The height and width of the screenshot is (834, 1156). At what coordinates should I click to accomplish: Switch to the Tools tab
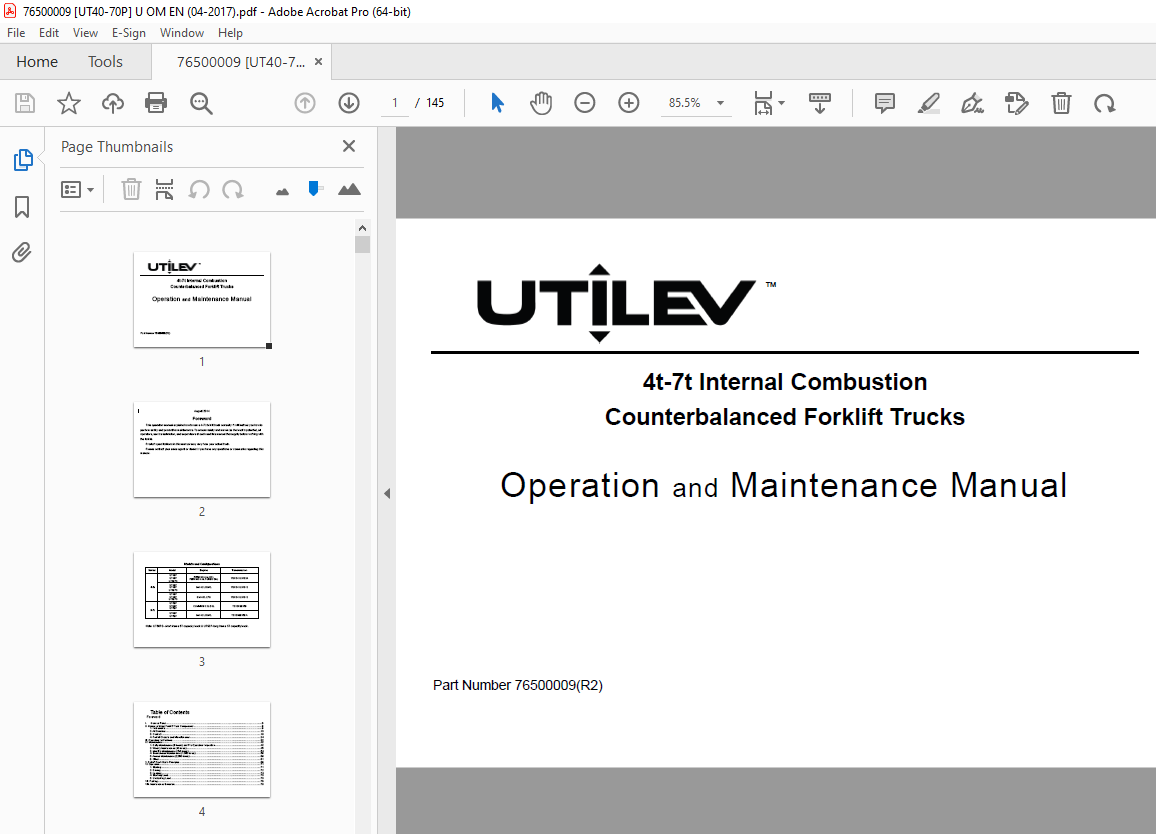(x=105, y=62)
